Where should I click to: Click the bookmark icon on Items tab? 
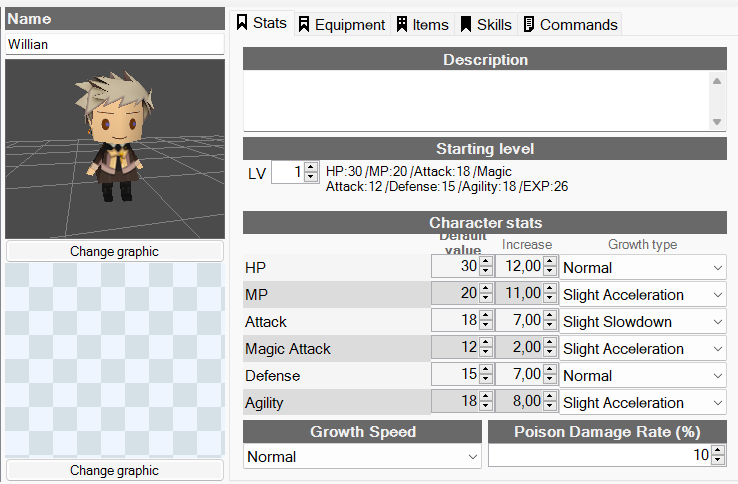[402, 25]
